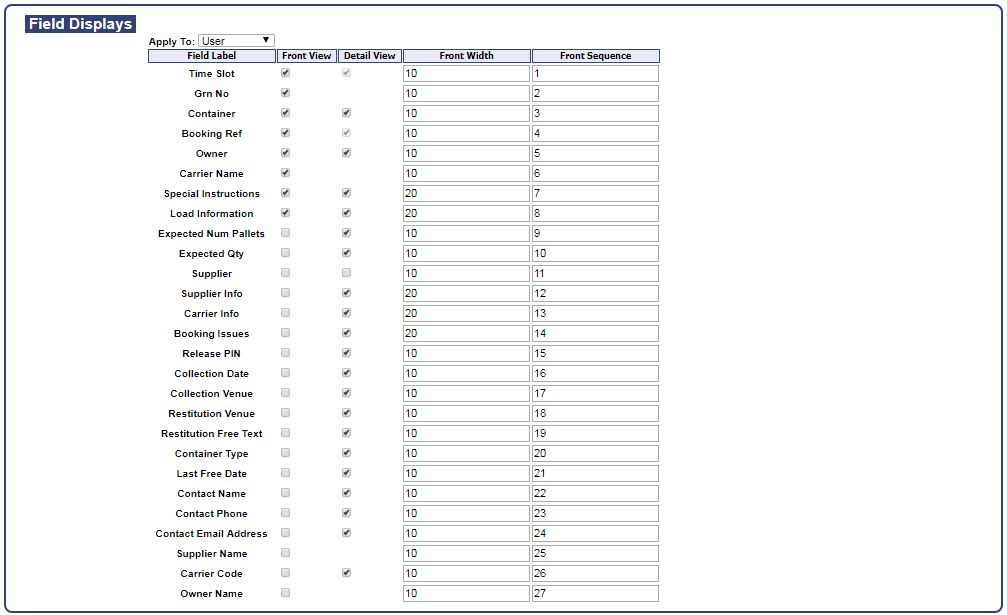Uncheck Detail View for Contact Name
This screenshot has width=1007, height=615.
346,492
